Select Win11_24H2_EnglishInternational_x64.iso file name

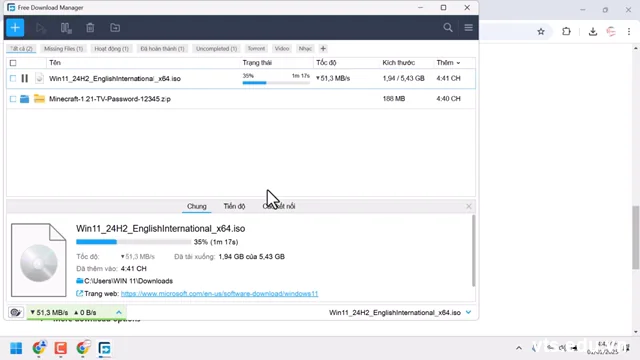[115, 78]
